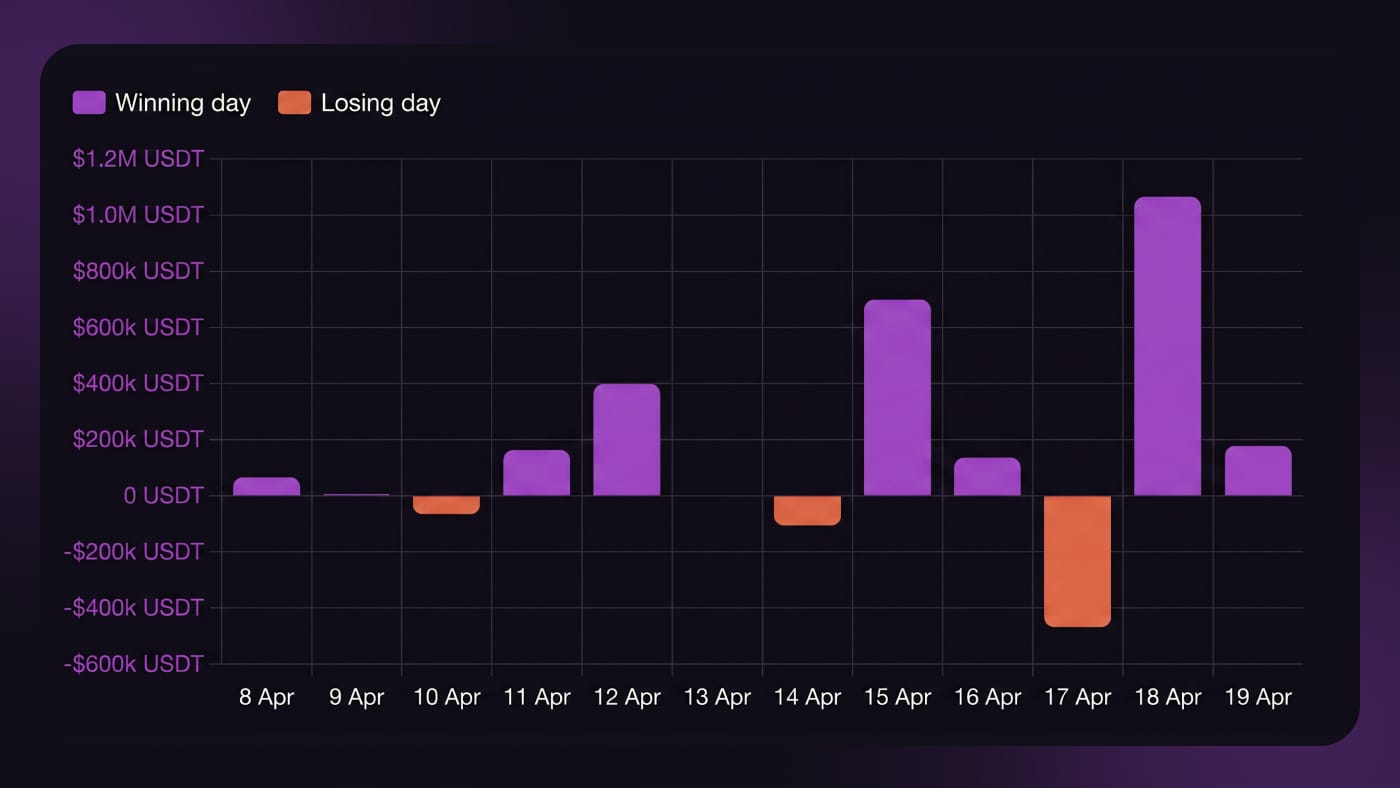Image resolution: width=1400 pixels, height=788 pixels.
Task: Select the 8 Apr purple bar
Action: pos(266,486)
